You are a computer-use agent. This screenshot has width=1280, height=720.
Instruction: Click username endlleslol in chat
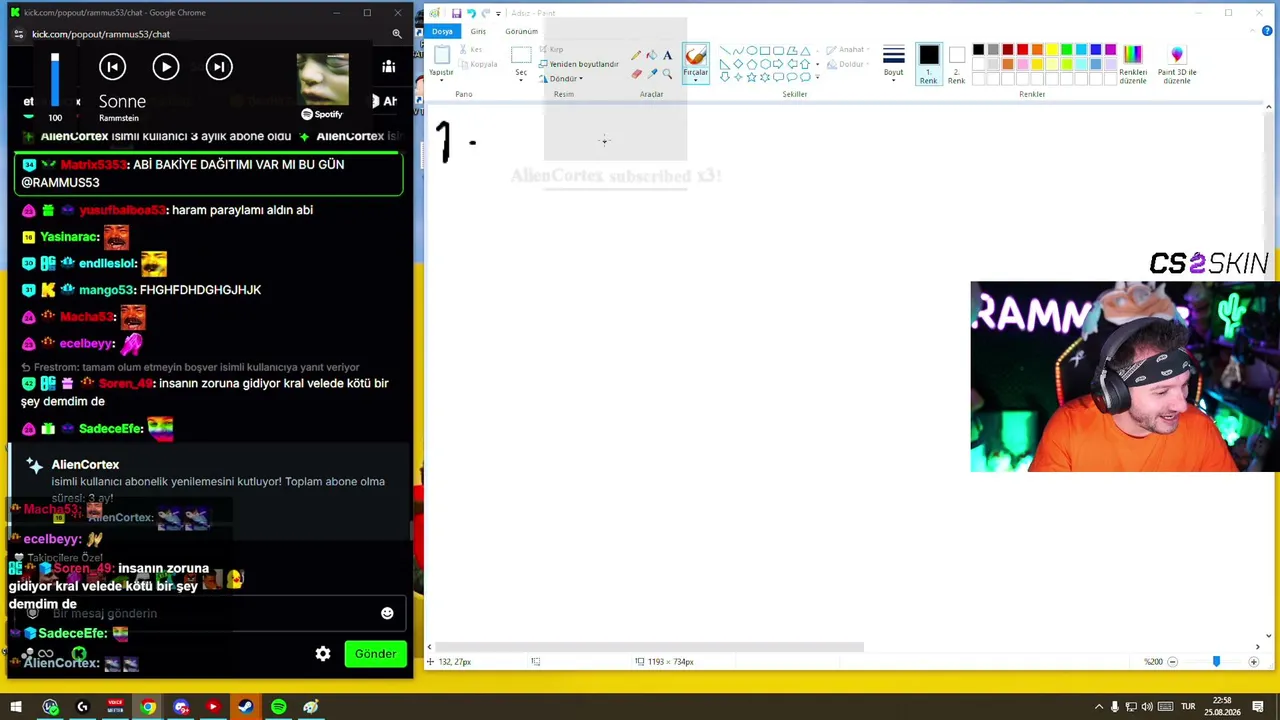(x=107, y=263)
